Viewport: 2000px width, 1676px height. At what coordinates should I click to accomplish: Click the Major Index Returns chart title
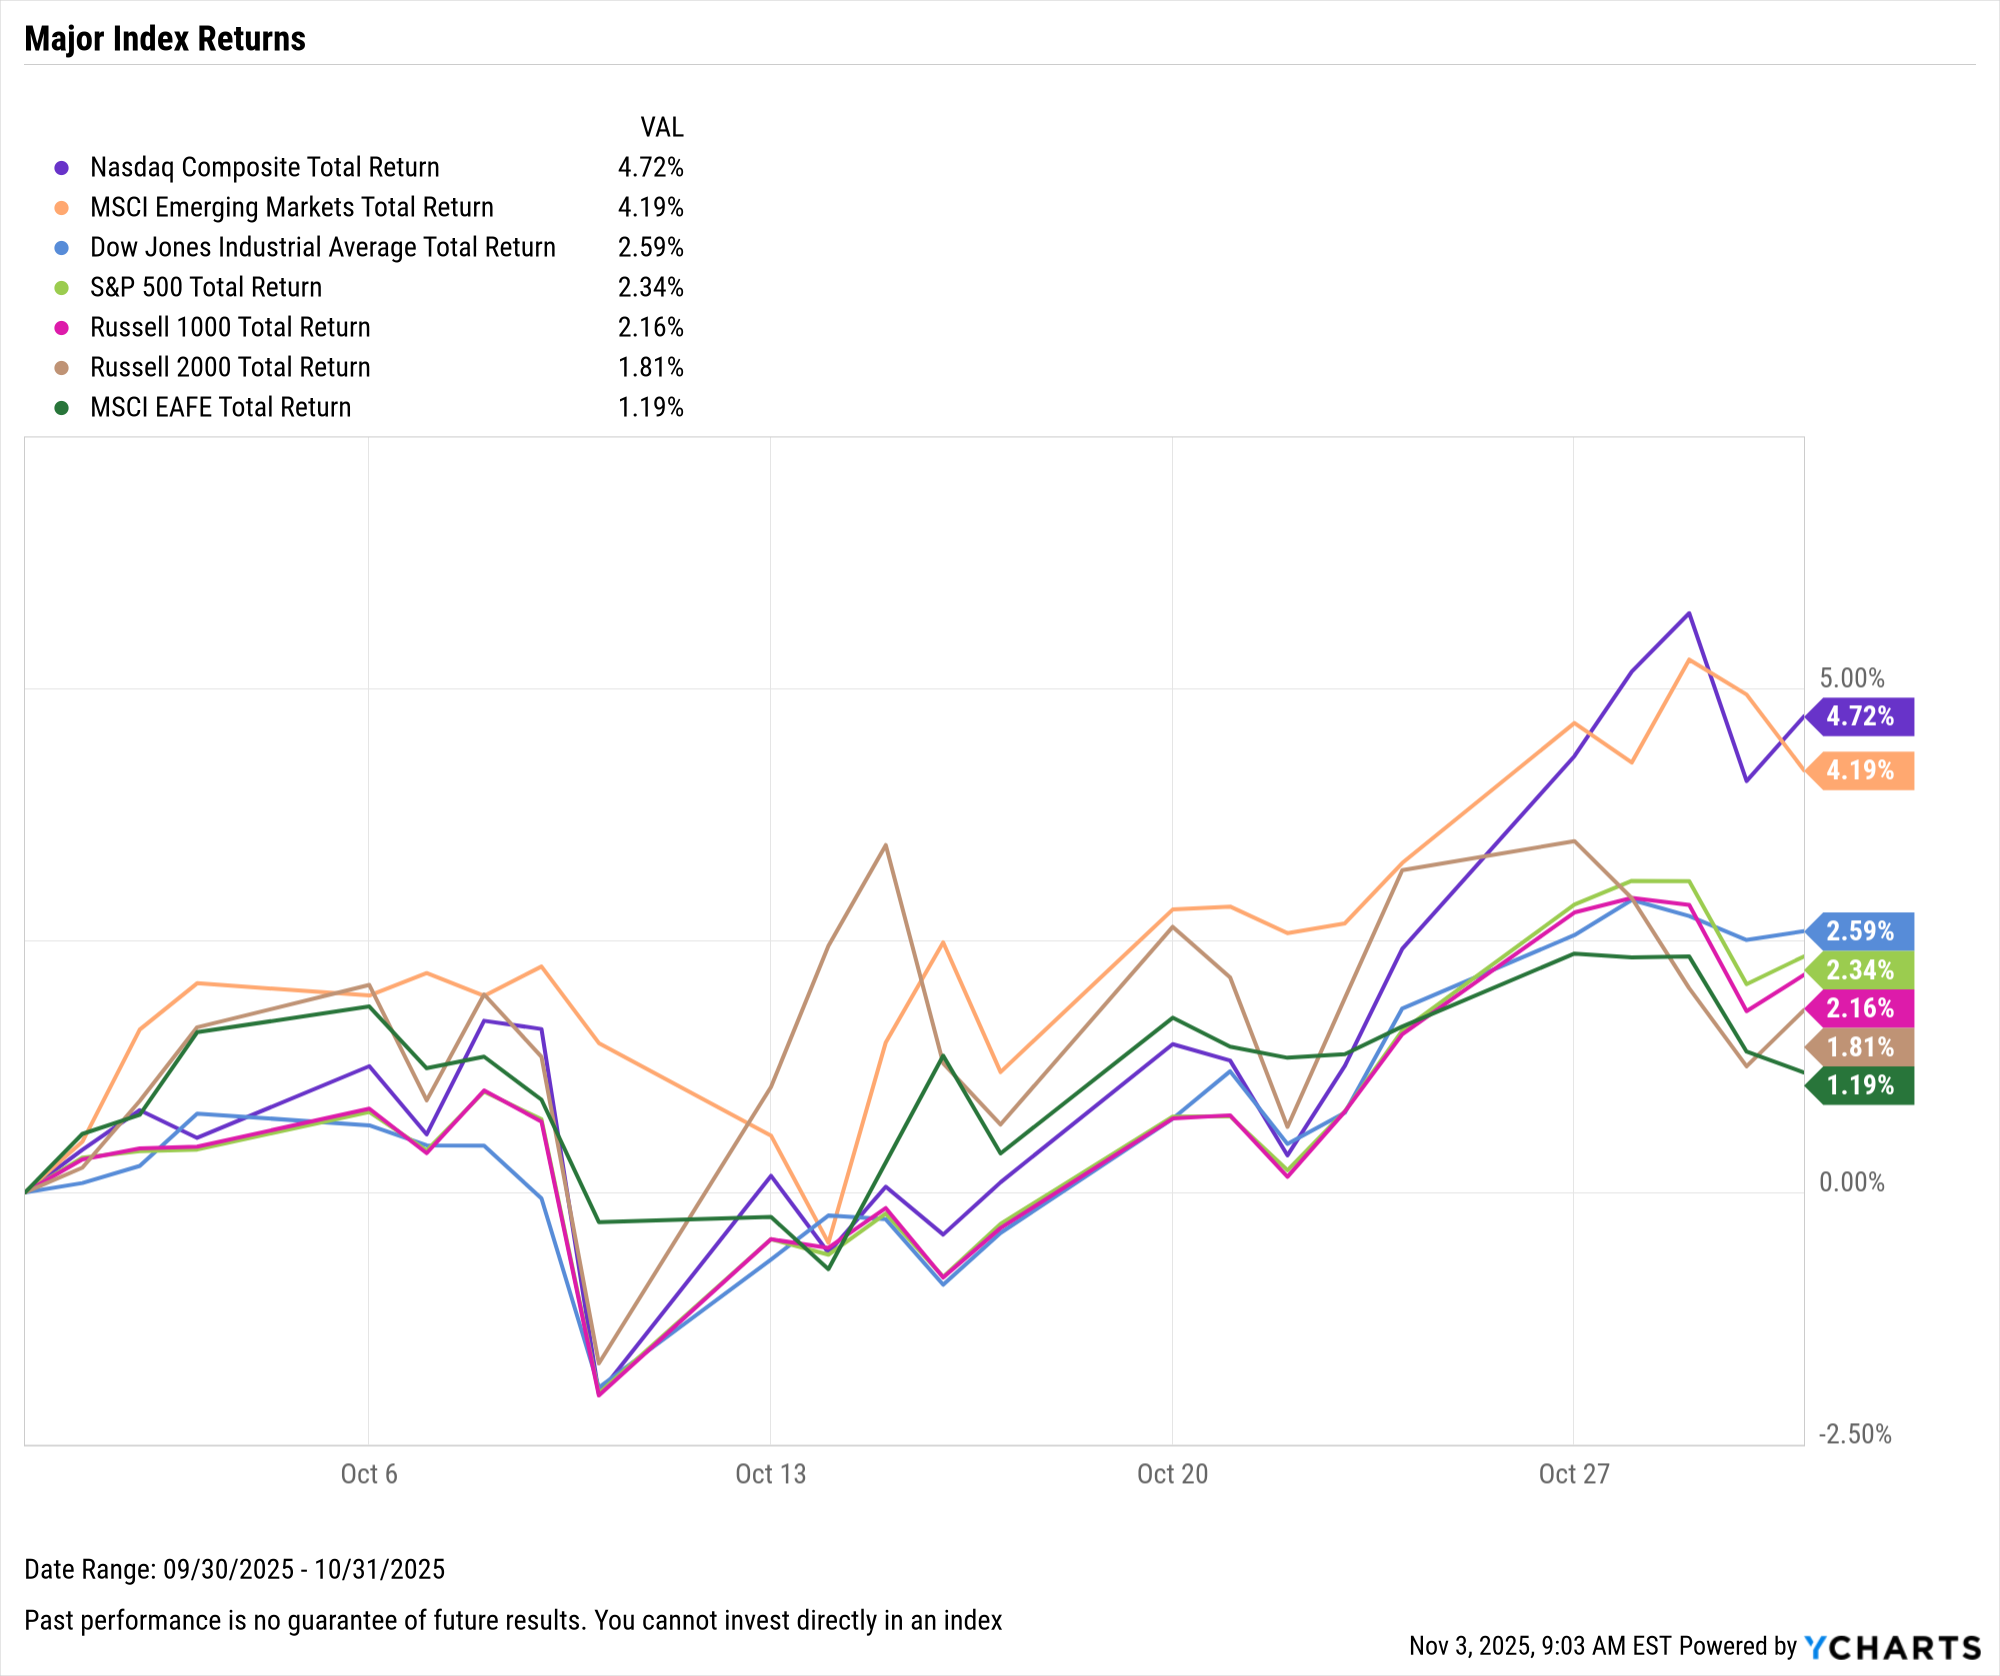tap(165, 39)
